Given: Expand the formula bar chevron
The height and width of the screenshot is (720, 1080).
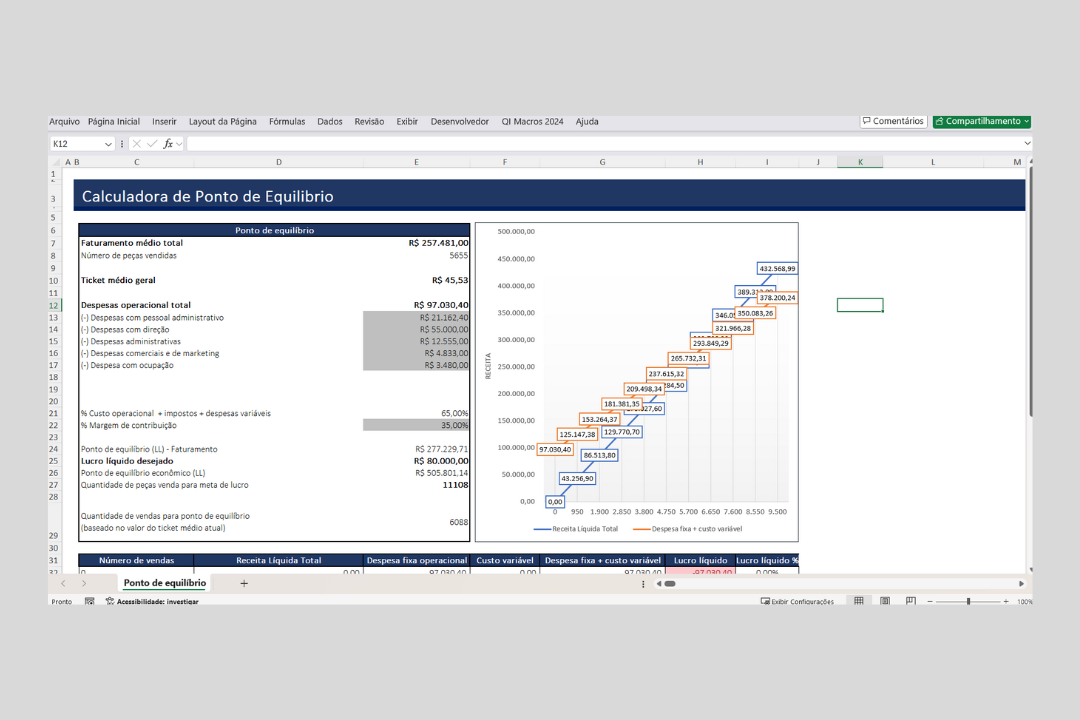Looking at the screenshot, I should [1027, 144].
